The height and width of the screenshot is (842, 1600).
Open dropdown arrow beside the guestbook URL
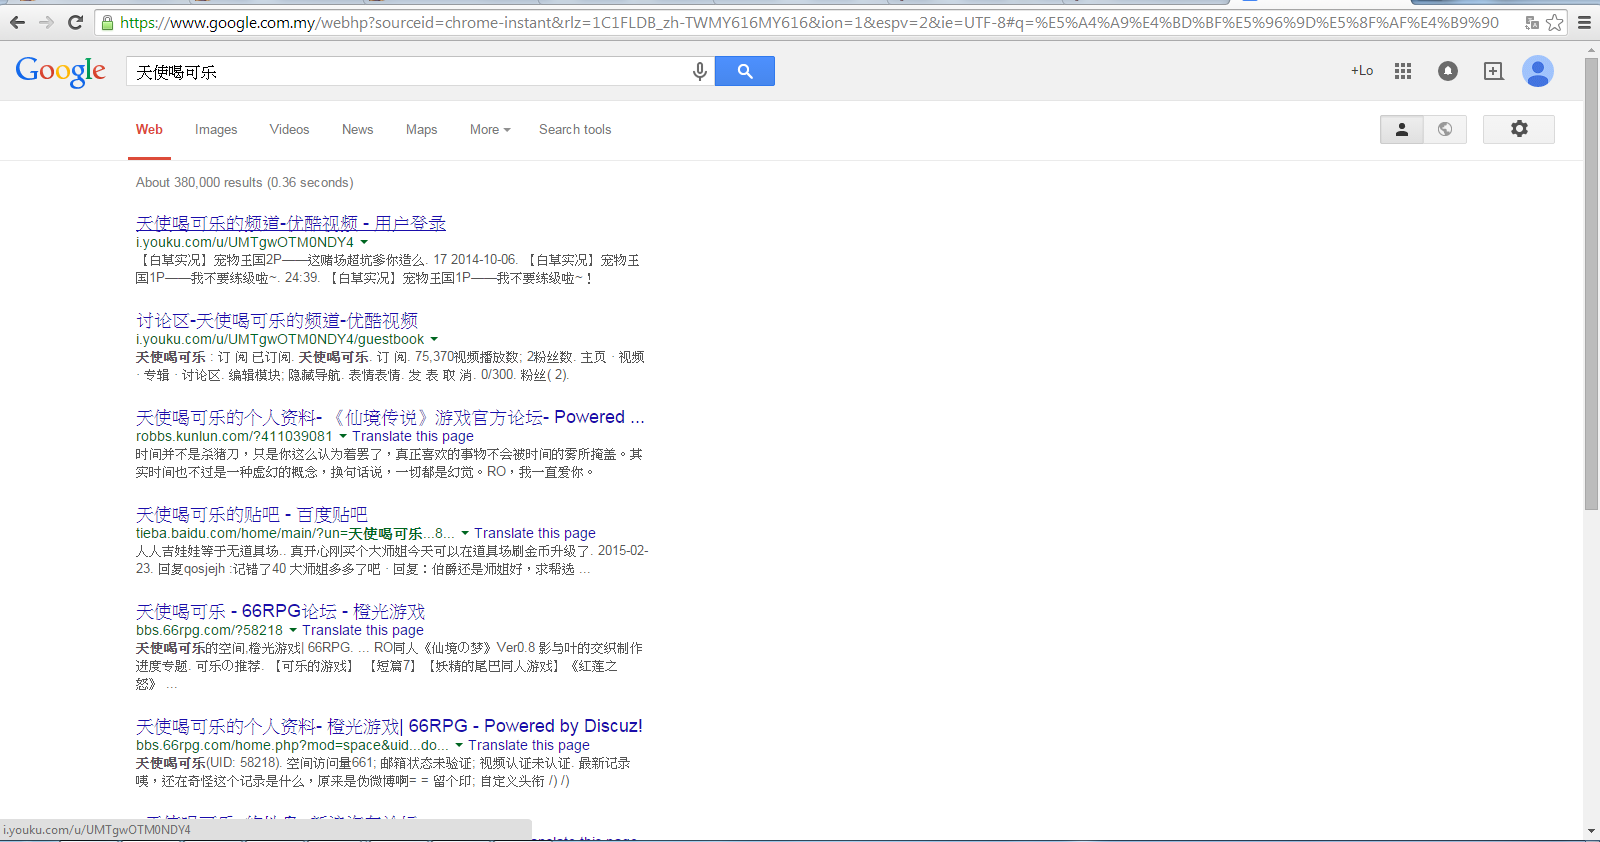434,339
